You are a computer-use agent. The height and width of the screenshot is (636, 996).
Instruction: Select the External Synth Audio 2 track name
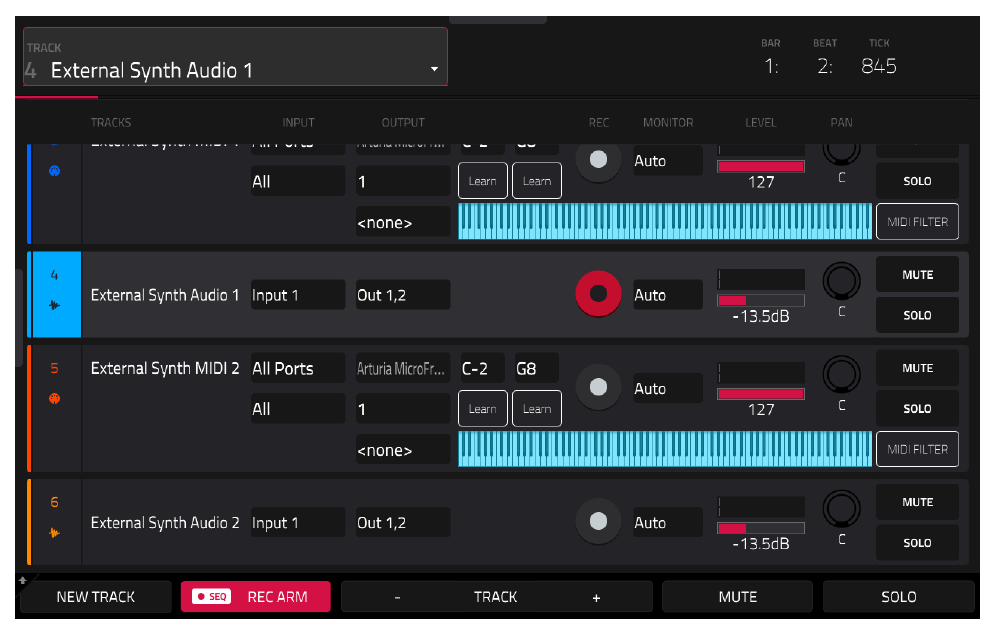(165, 523)
